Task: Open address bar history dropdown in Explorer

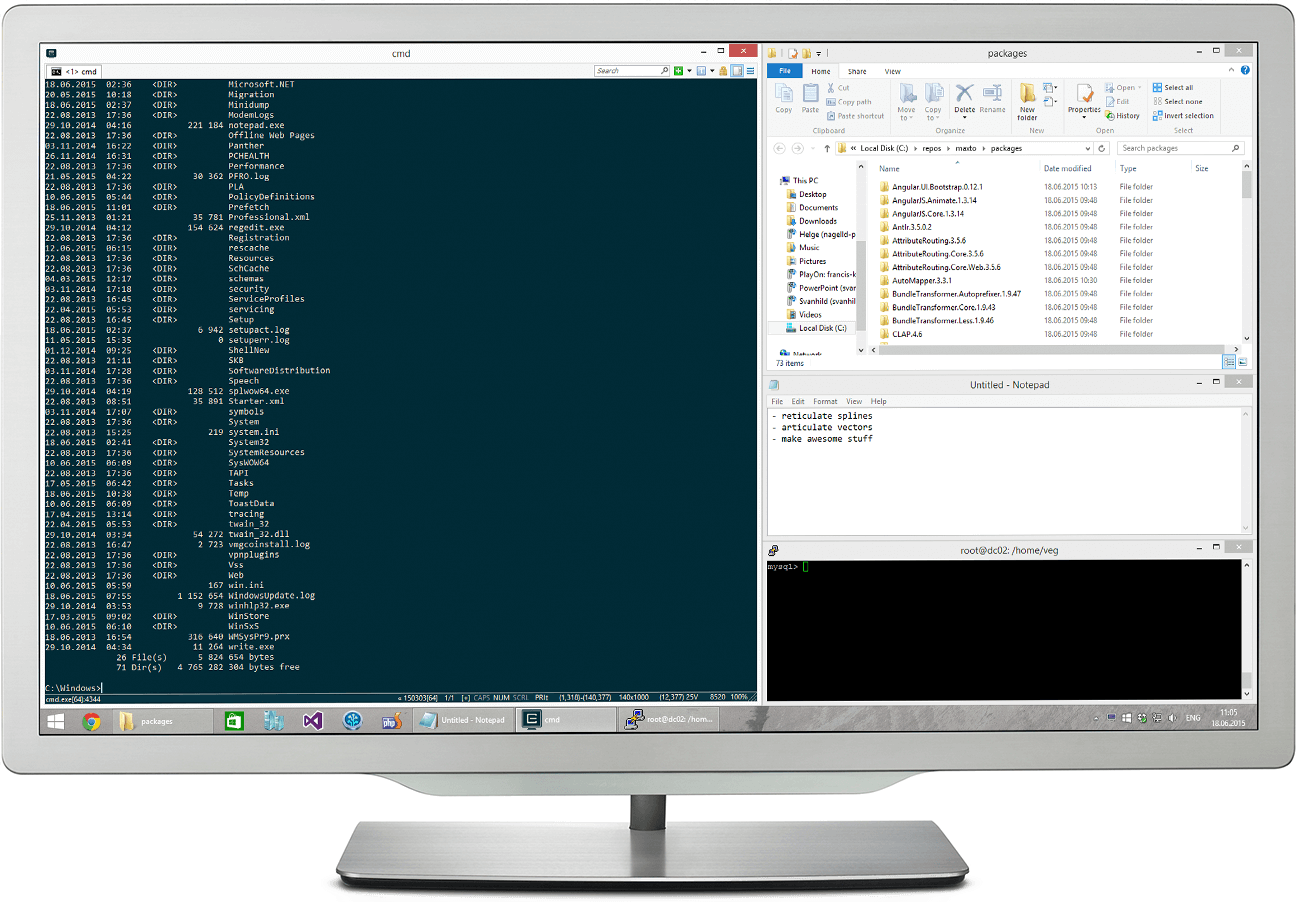Action: (1087, 148)
